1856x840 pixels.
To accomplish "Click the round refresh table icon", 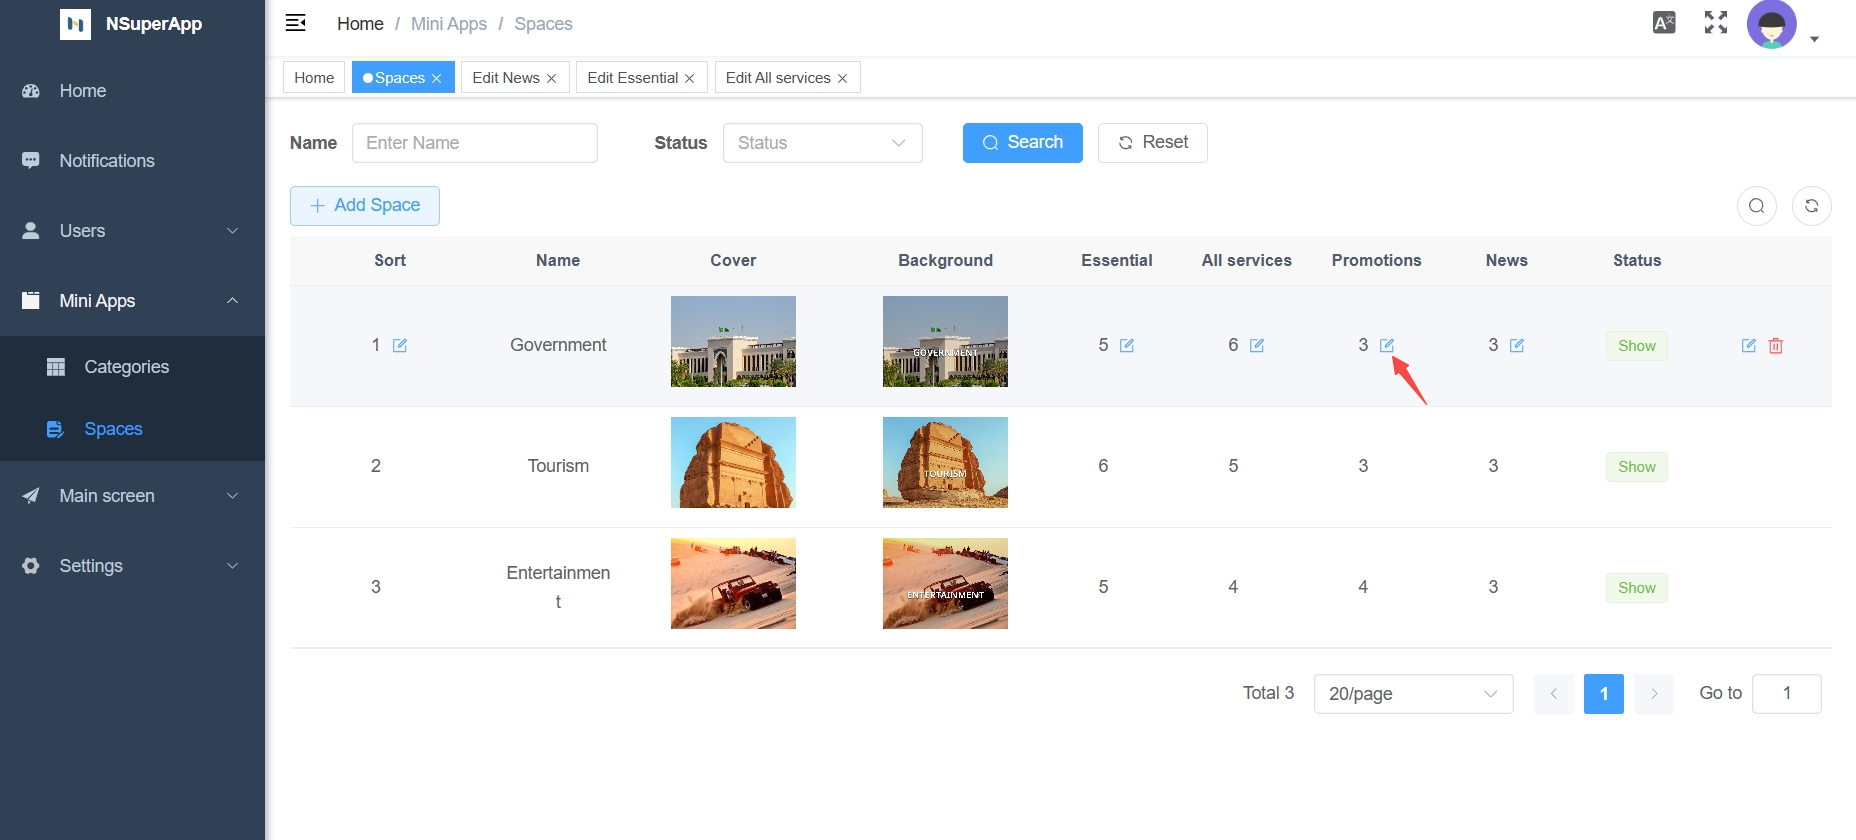I will 1811,206.
